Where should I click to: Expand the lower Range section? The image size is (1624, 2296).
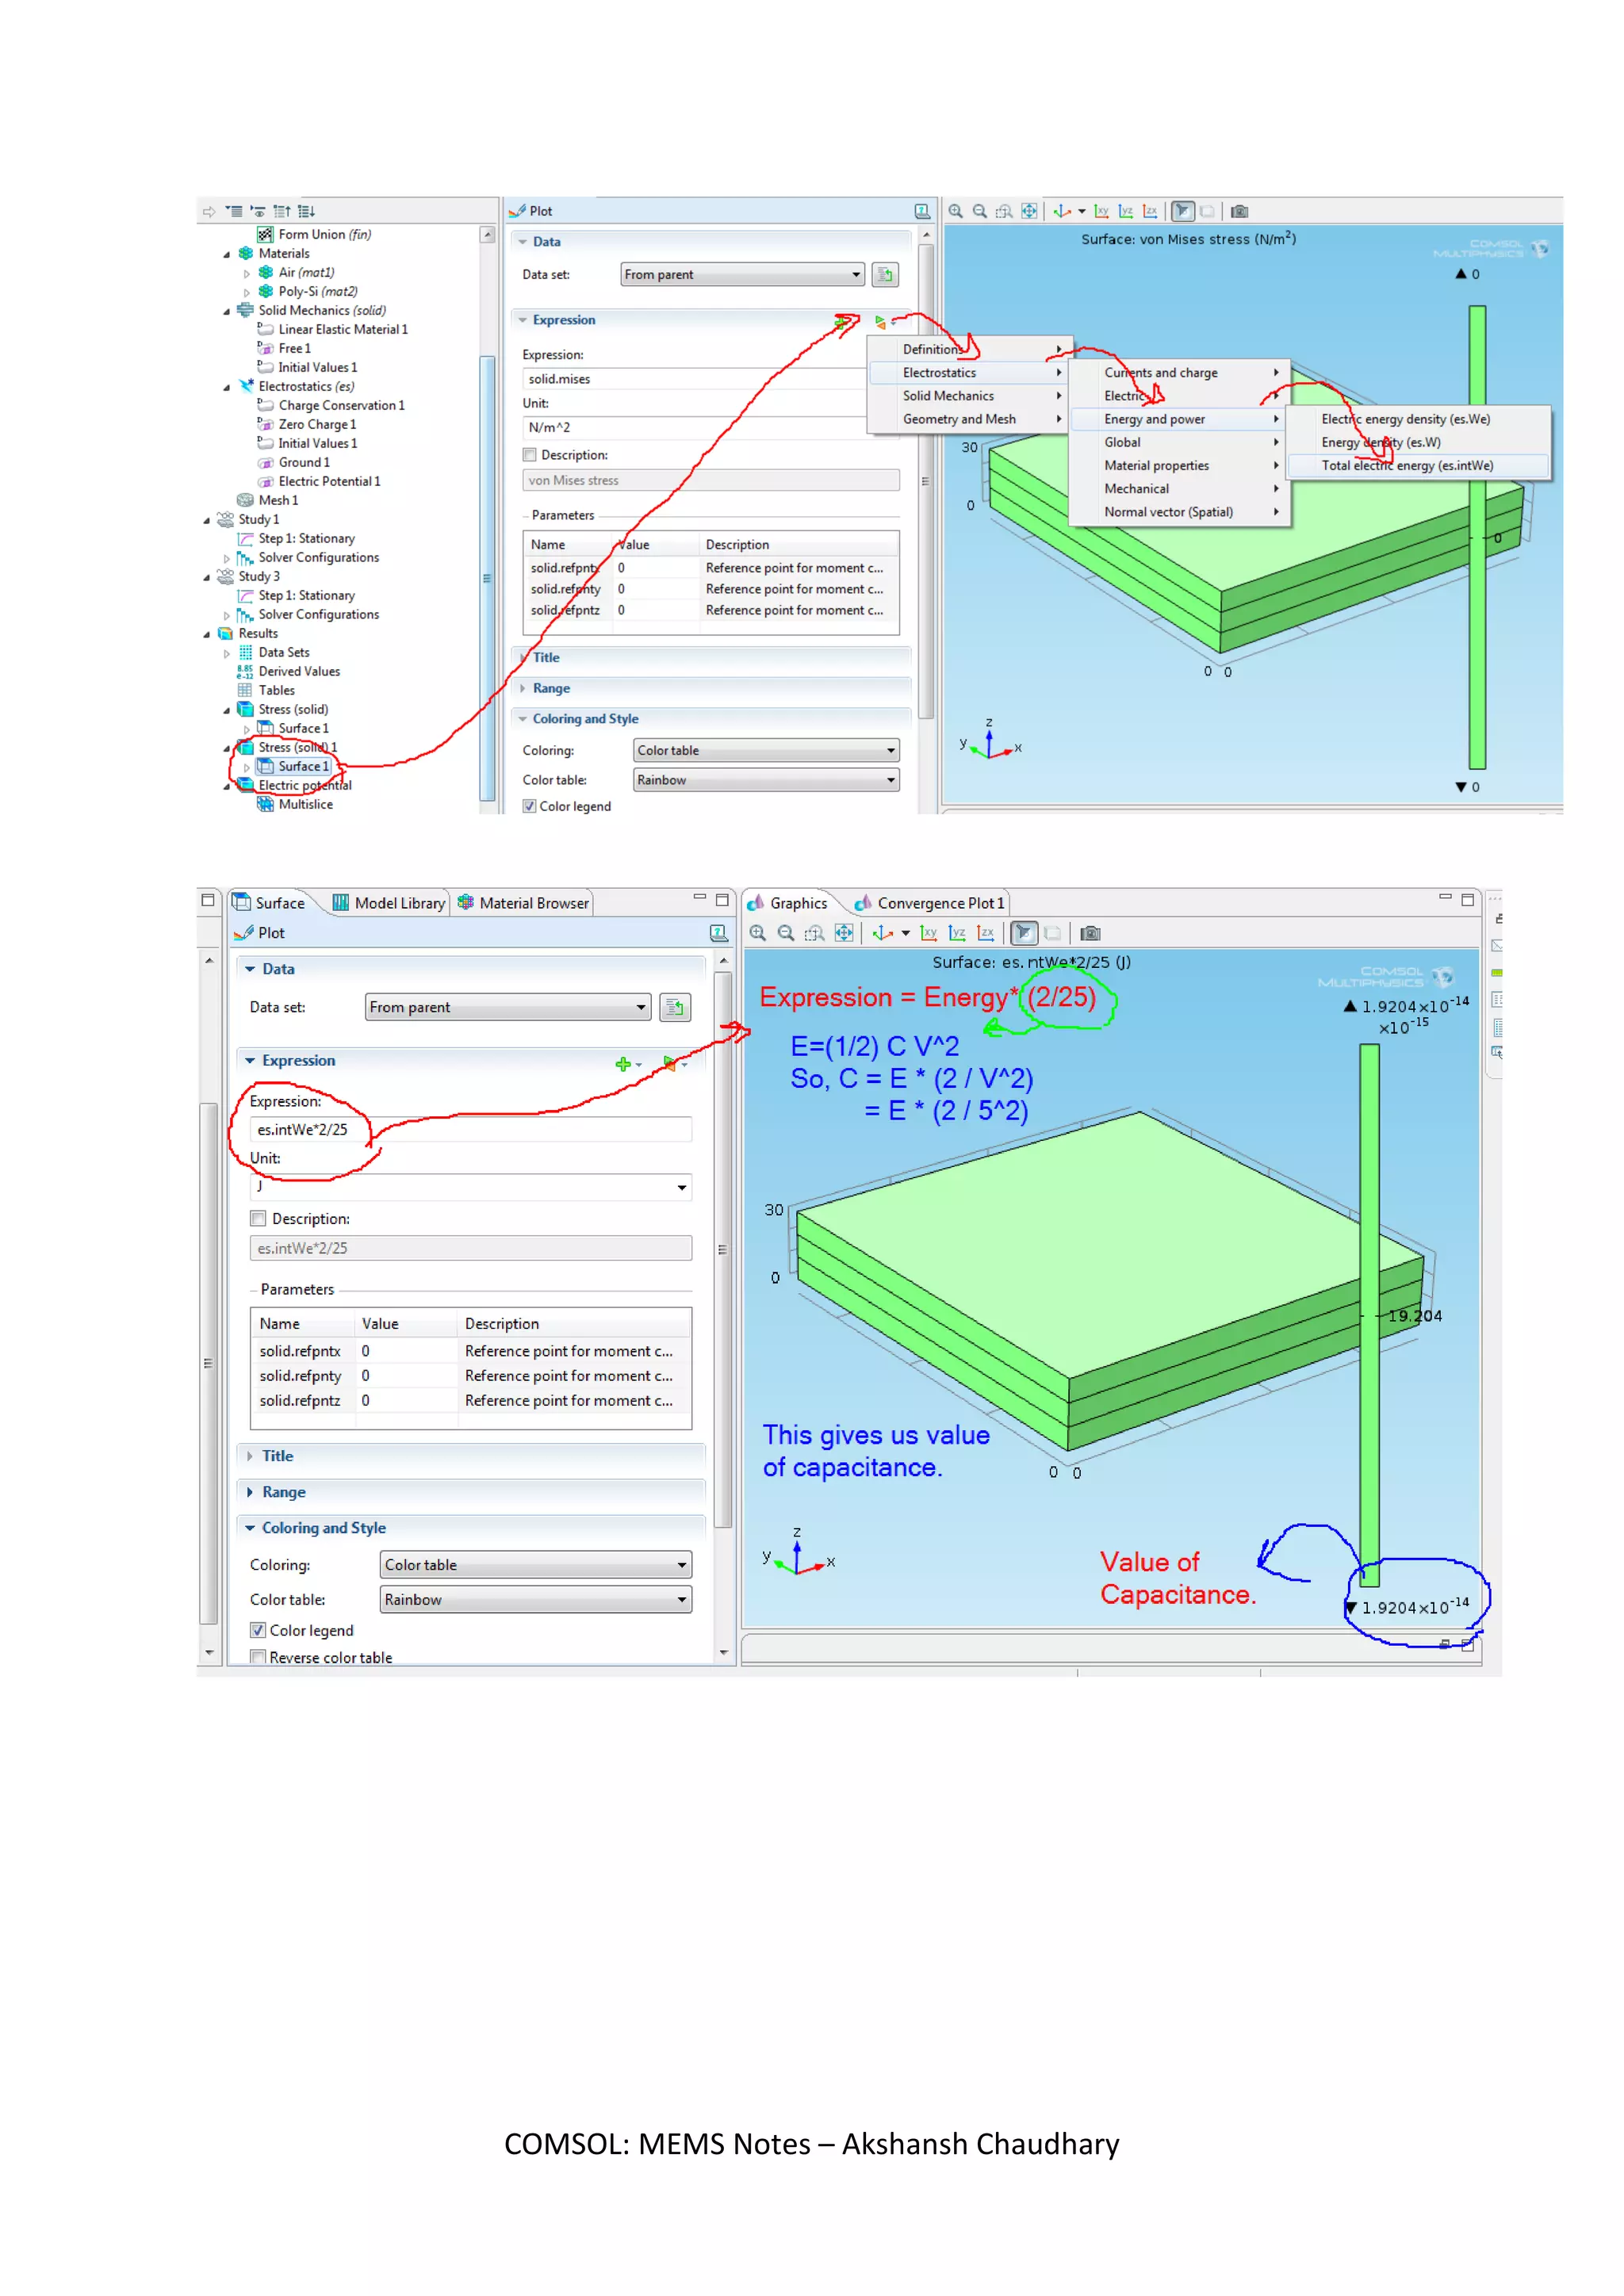point(249,1492)
